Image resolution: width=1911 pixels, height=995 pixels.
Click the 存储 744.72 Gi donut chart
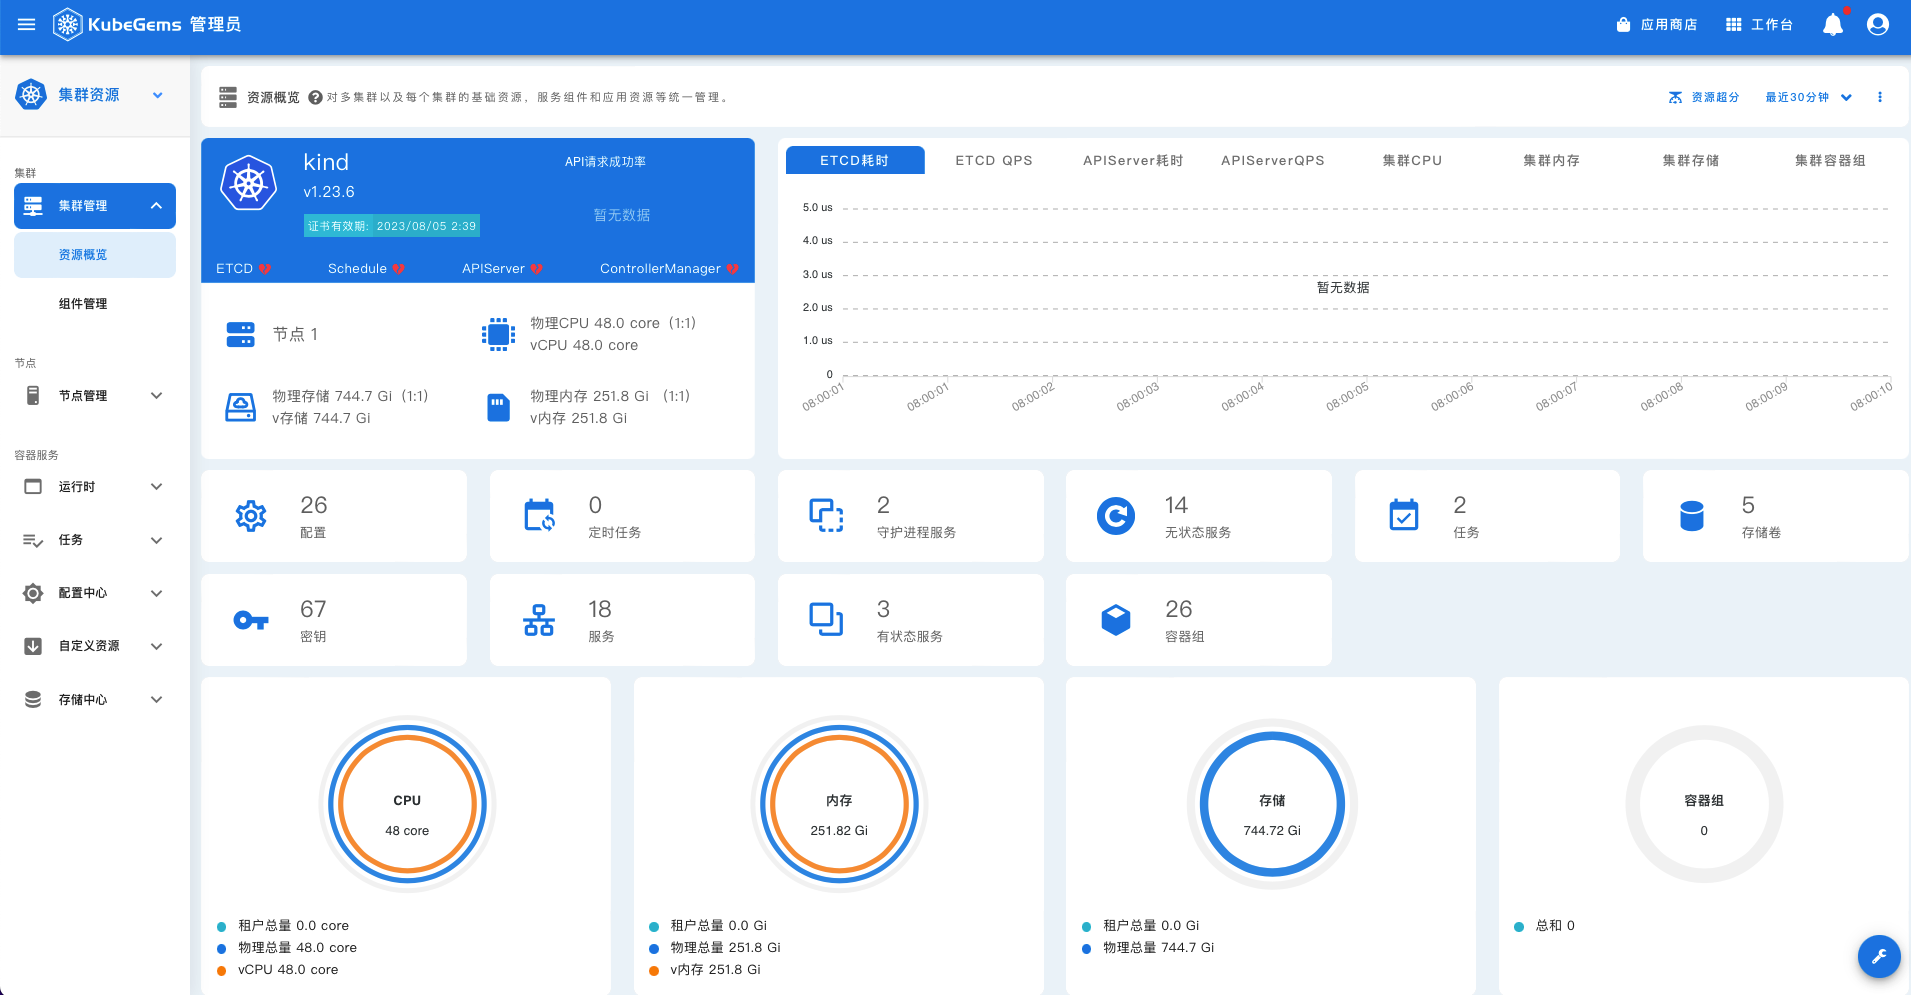[1272, 804]
